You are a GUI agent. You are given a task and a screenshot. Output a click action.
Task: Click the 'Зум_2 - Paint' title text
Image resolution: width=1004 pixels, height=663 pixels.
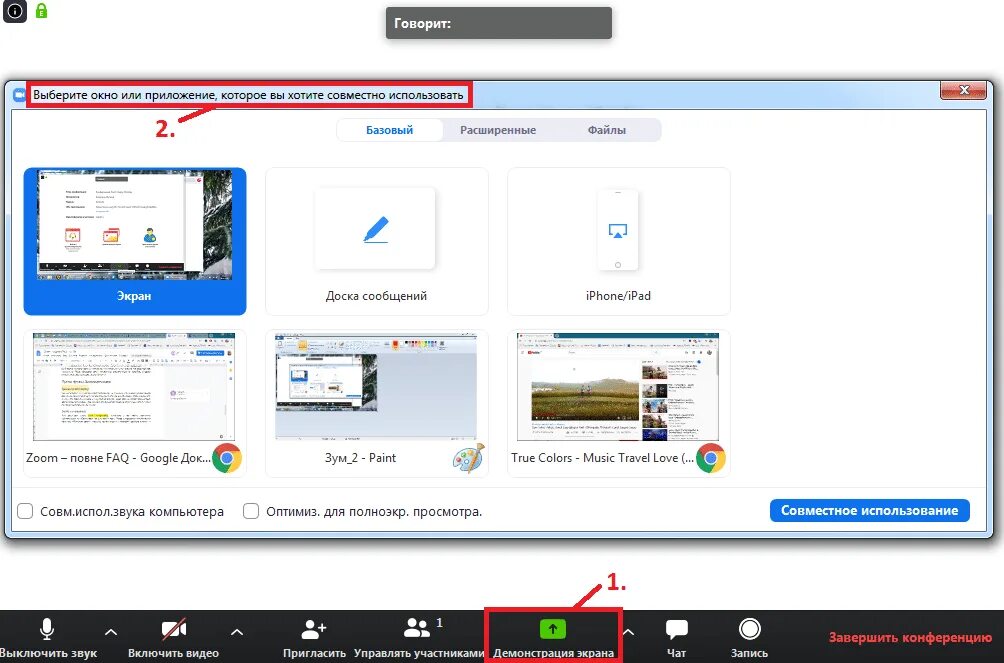click(x=360, y=458)
